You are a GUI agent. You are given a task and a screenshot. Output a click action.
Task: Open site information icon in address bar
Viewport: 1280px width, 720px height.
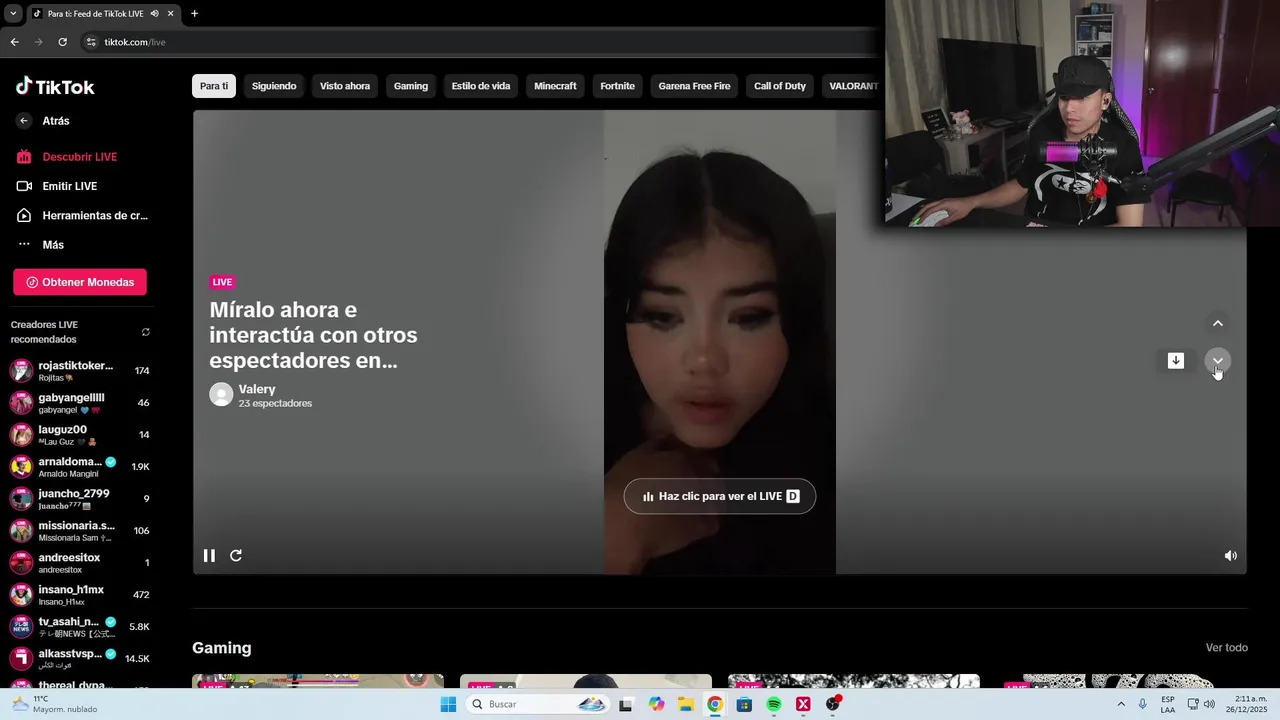click(91, 42)
